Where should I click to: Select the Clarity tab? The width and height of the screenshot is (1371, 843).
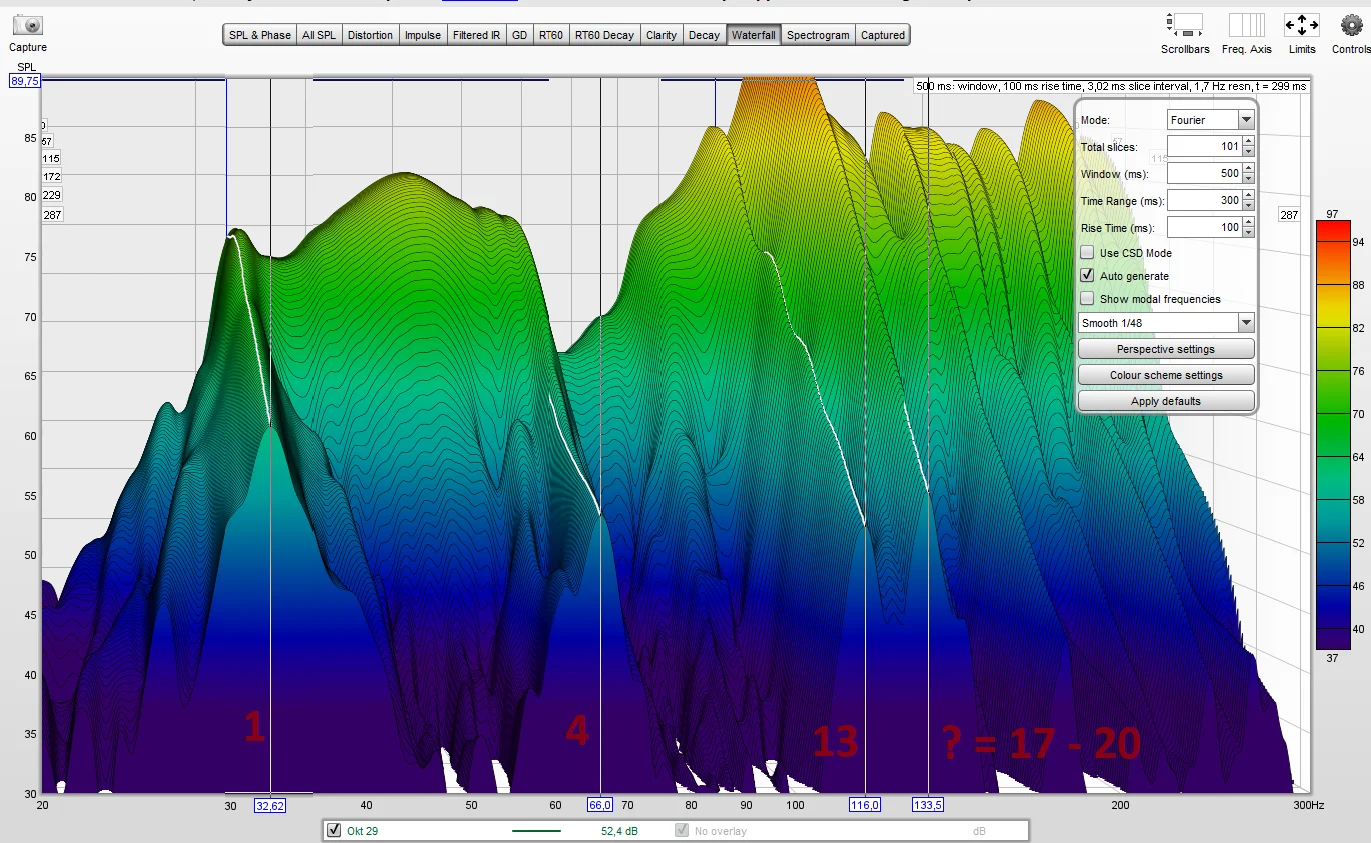click(661, 35)
